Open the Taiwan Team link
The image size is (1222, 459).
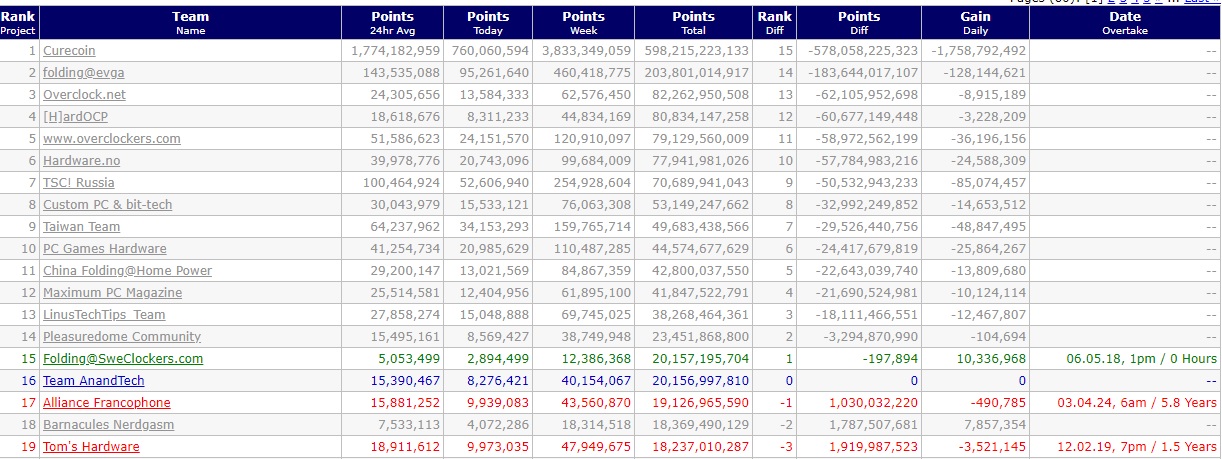click(x=81, y=226)
